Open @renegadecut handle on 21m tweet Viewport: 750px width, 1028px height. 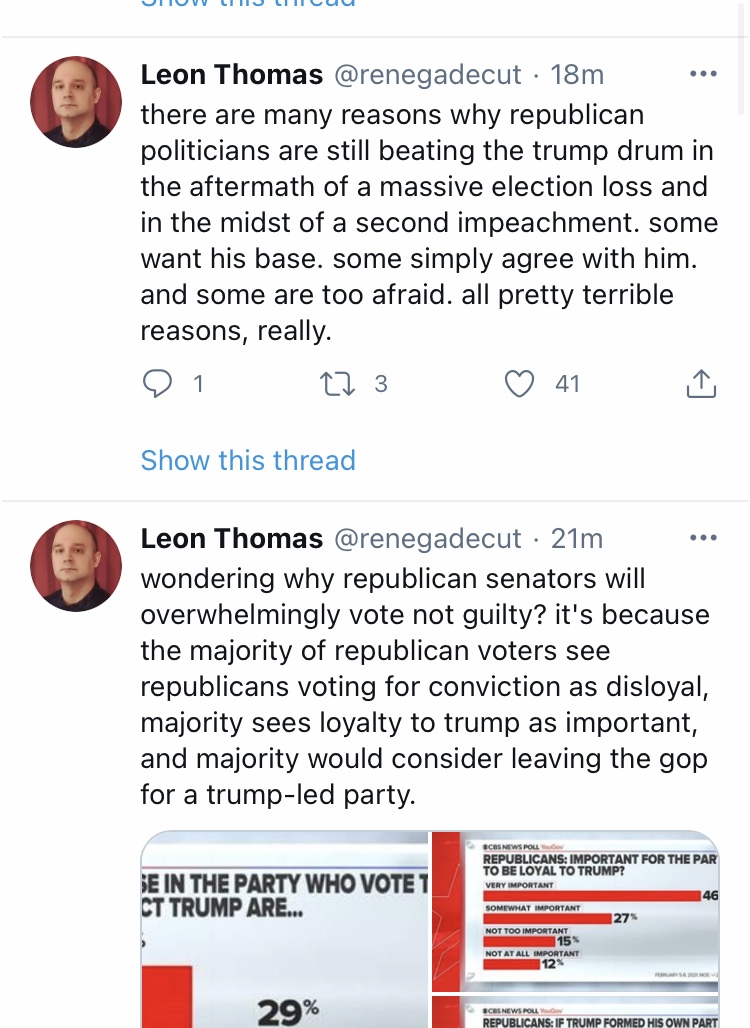point(428,539)
